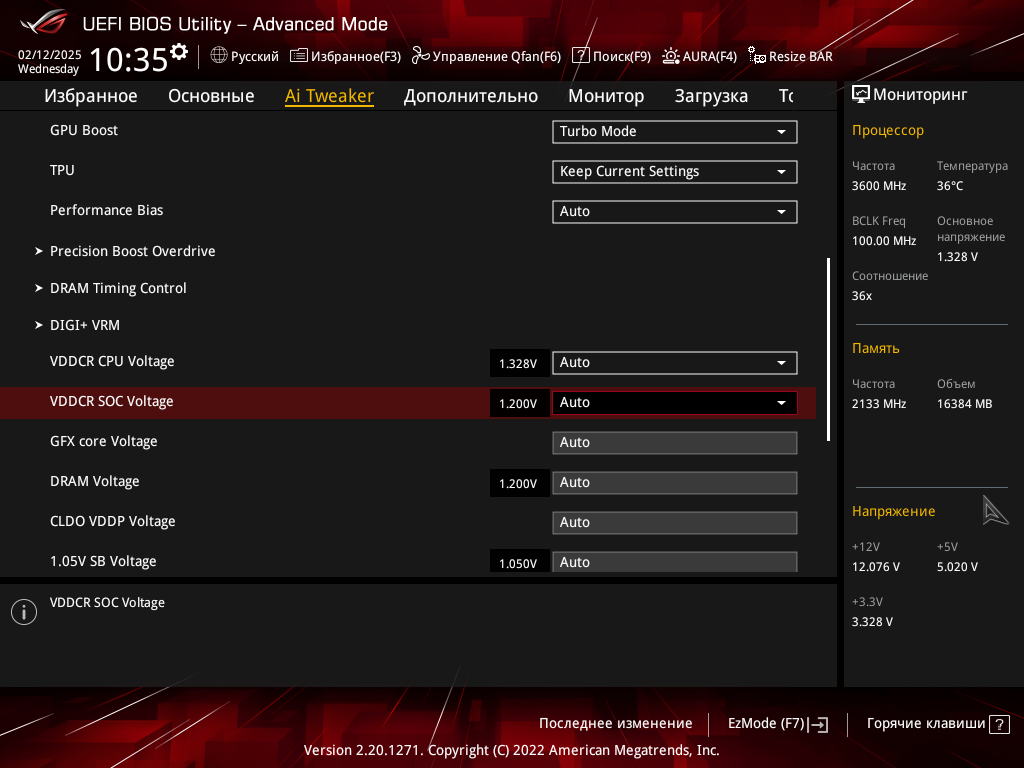Screen dimensions: 1024x768
Task: Click the ROG logo icon
Action: [x=43, y=23]
